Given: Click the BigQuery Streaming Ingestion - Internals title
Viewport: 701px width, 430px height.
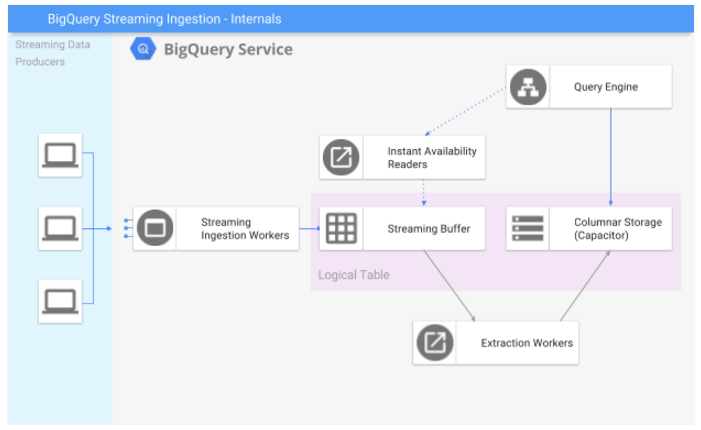Looking at the screenshot, I should tap(165, 19).
